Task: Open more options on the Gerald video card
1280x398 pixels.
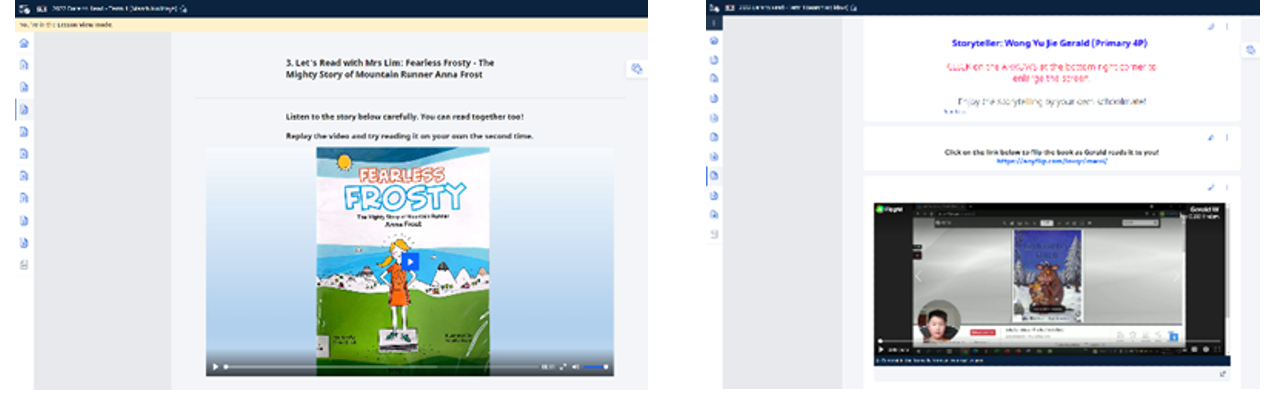Action: [1227, 187]
